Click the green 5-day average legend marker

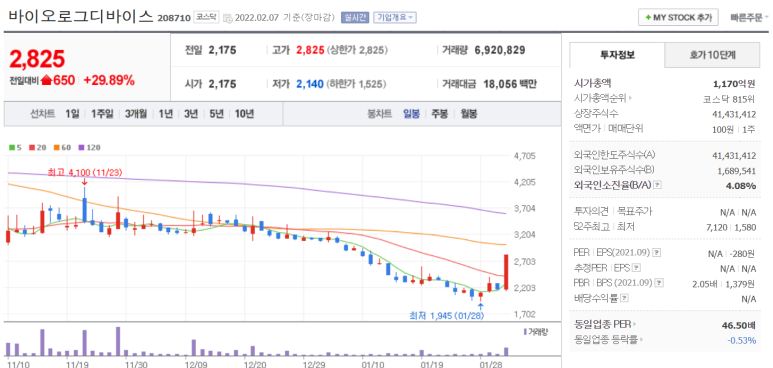click(11, 147)
